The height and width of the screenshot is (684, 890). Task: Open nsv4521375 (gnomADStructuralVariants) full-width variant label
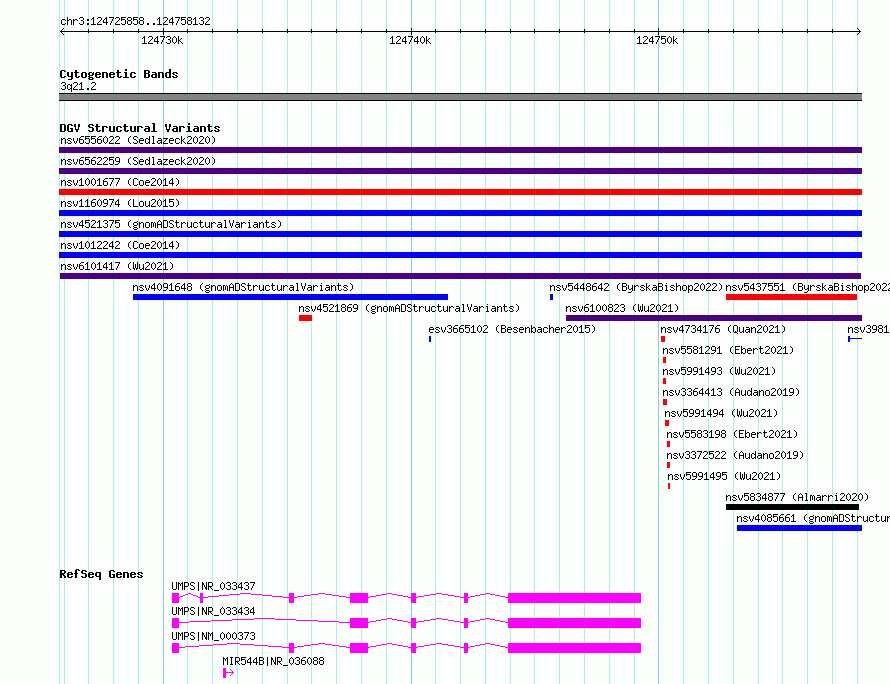pos(171,224)
